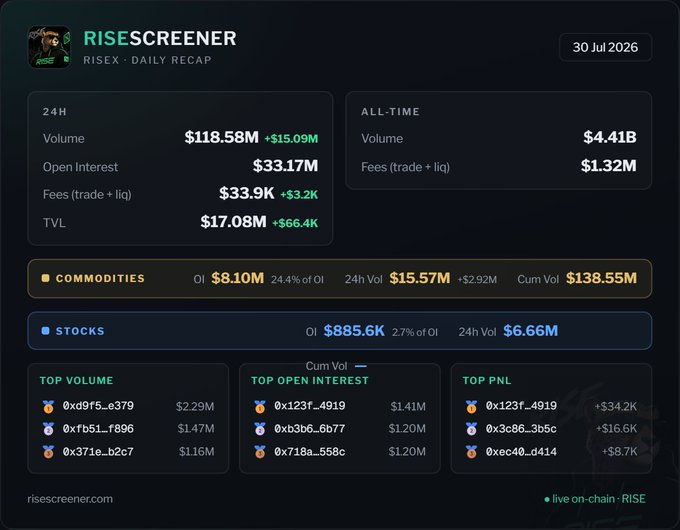Select the $1.41M open interest amount

pos(408,406)
